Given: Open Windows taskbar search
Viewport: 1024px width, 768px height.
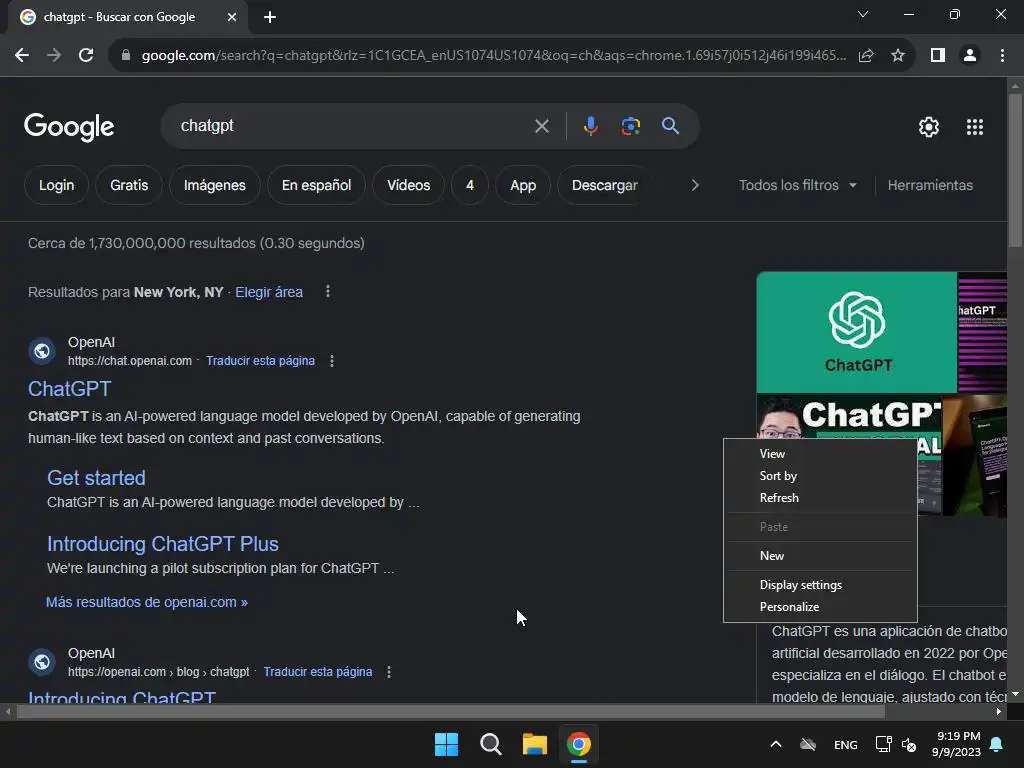Looking at the screenshot, I should 490,744.
